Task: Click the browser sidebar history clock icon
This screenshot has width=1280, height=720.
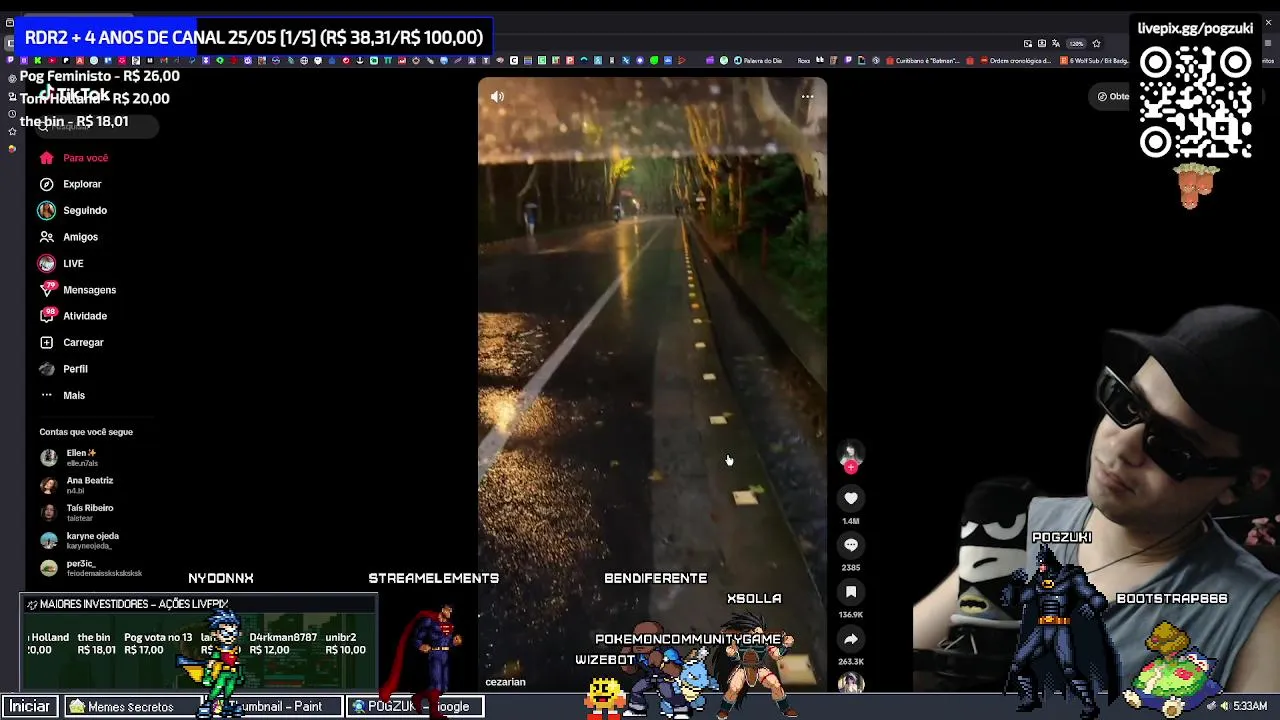Action: pyautogui.click(x=12, y=113)
